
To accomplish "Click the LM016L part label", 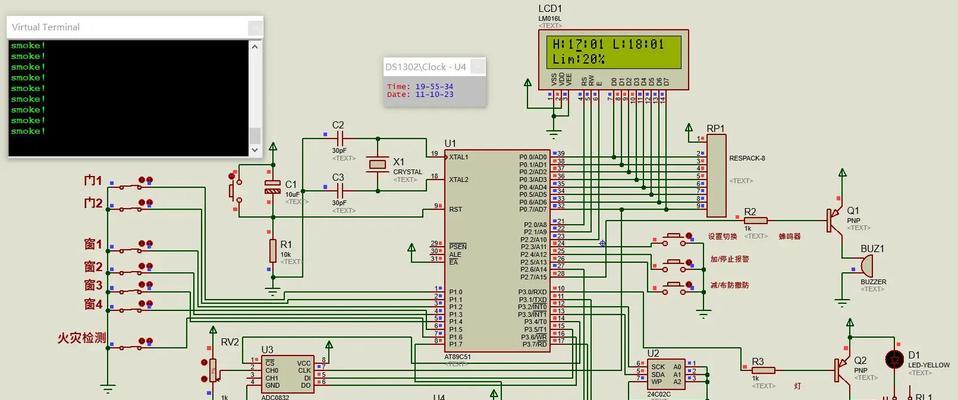I will pyautogui.click(x=549, y=18).
